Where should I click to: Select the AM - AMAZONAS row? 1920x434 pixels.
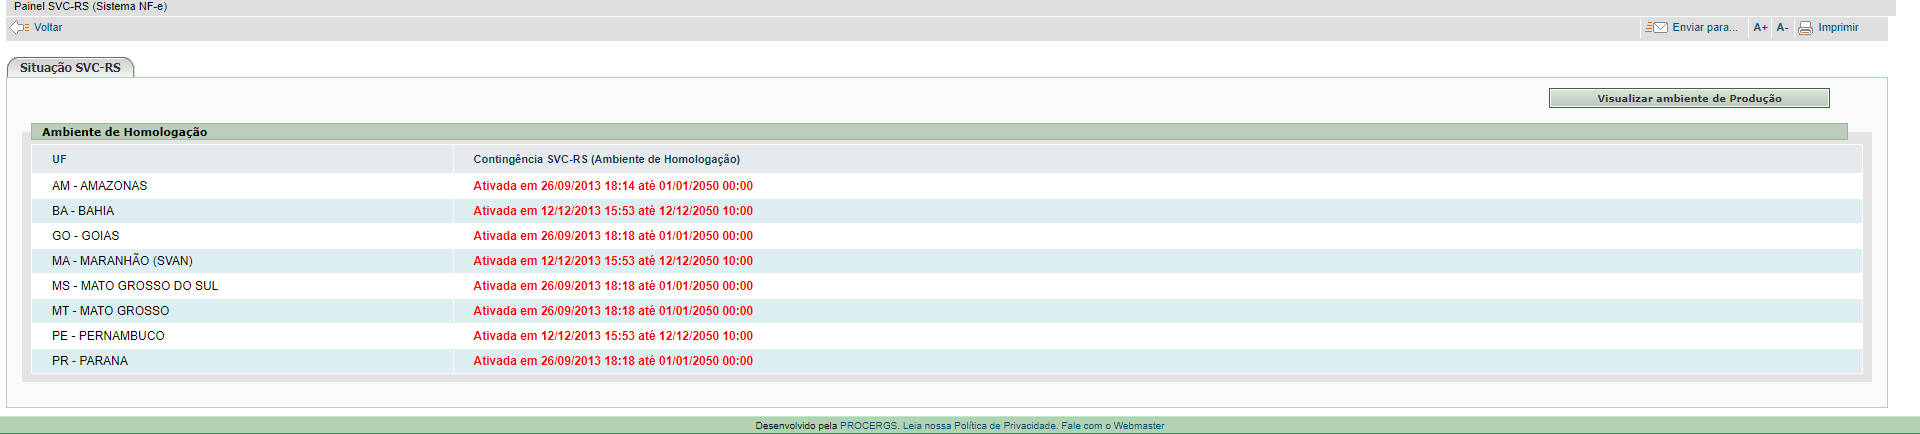(946, 186)
